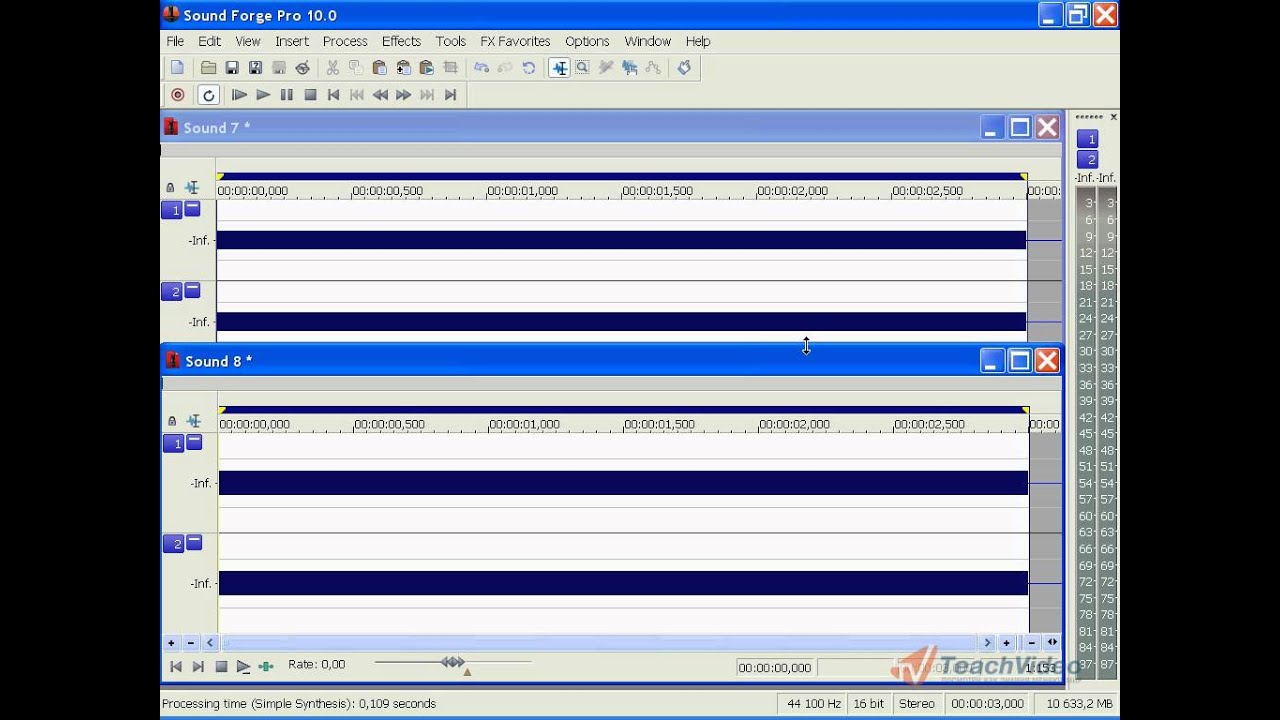Click Stop in the main transport bar
This screenshot has height=720, width=1280.
point(310,95)
